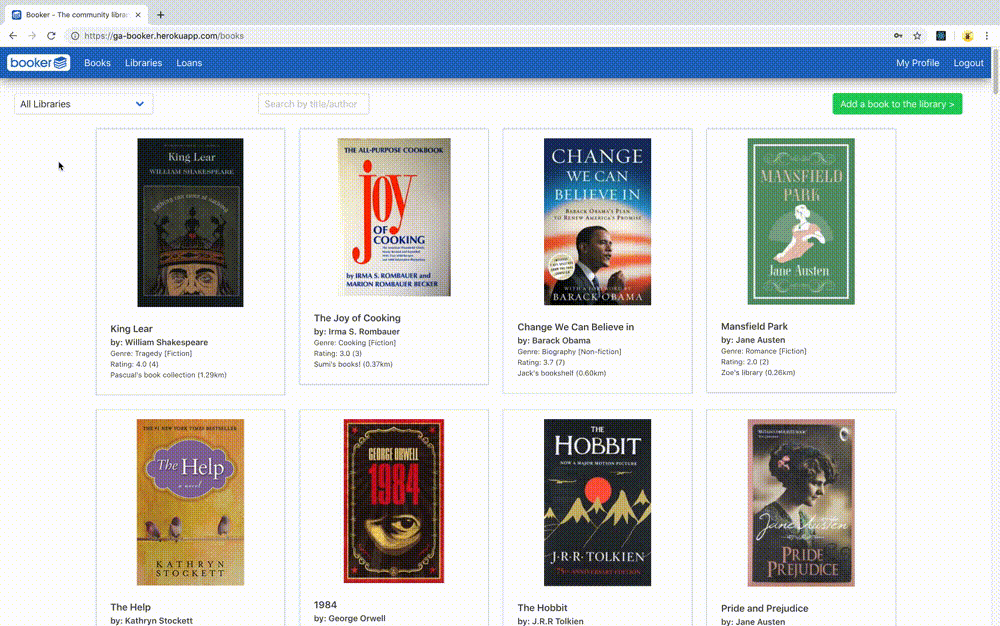This screenshot has width=1000, height=626.
Task: Click 'Genre: Tragedy [Fiction]' text
Action: coord(151,353)
